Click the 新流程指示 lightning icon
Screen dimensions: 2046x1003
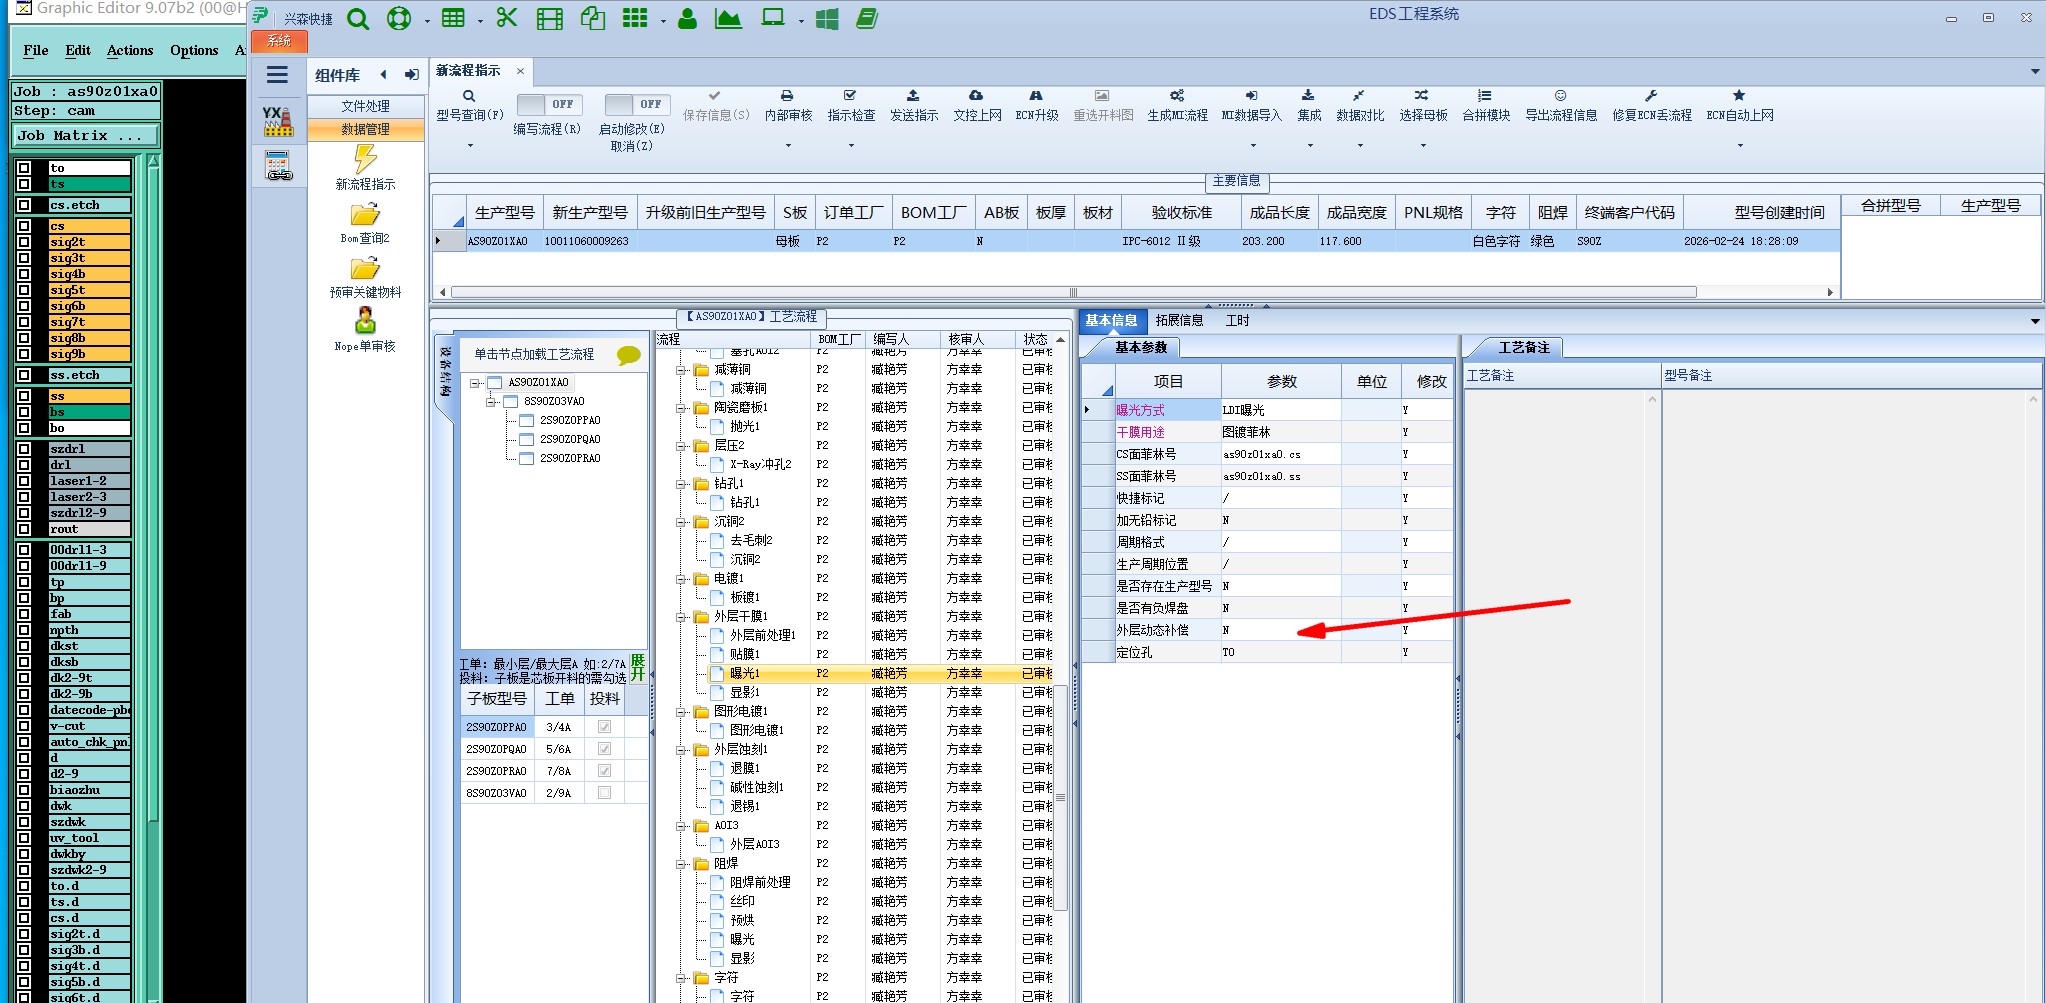click(x=365, y=159)
